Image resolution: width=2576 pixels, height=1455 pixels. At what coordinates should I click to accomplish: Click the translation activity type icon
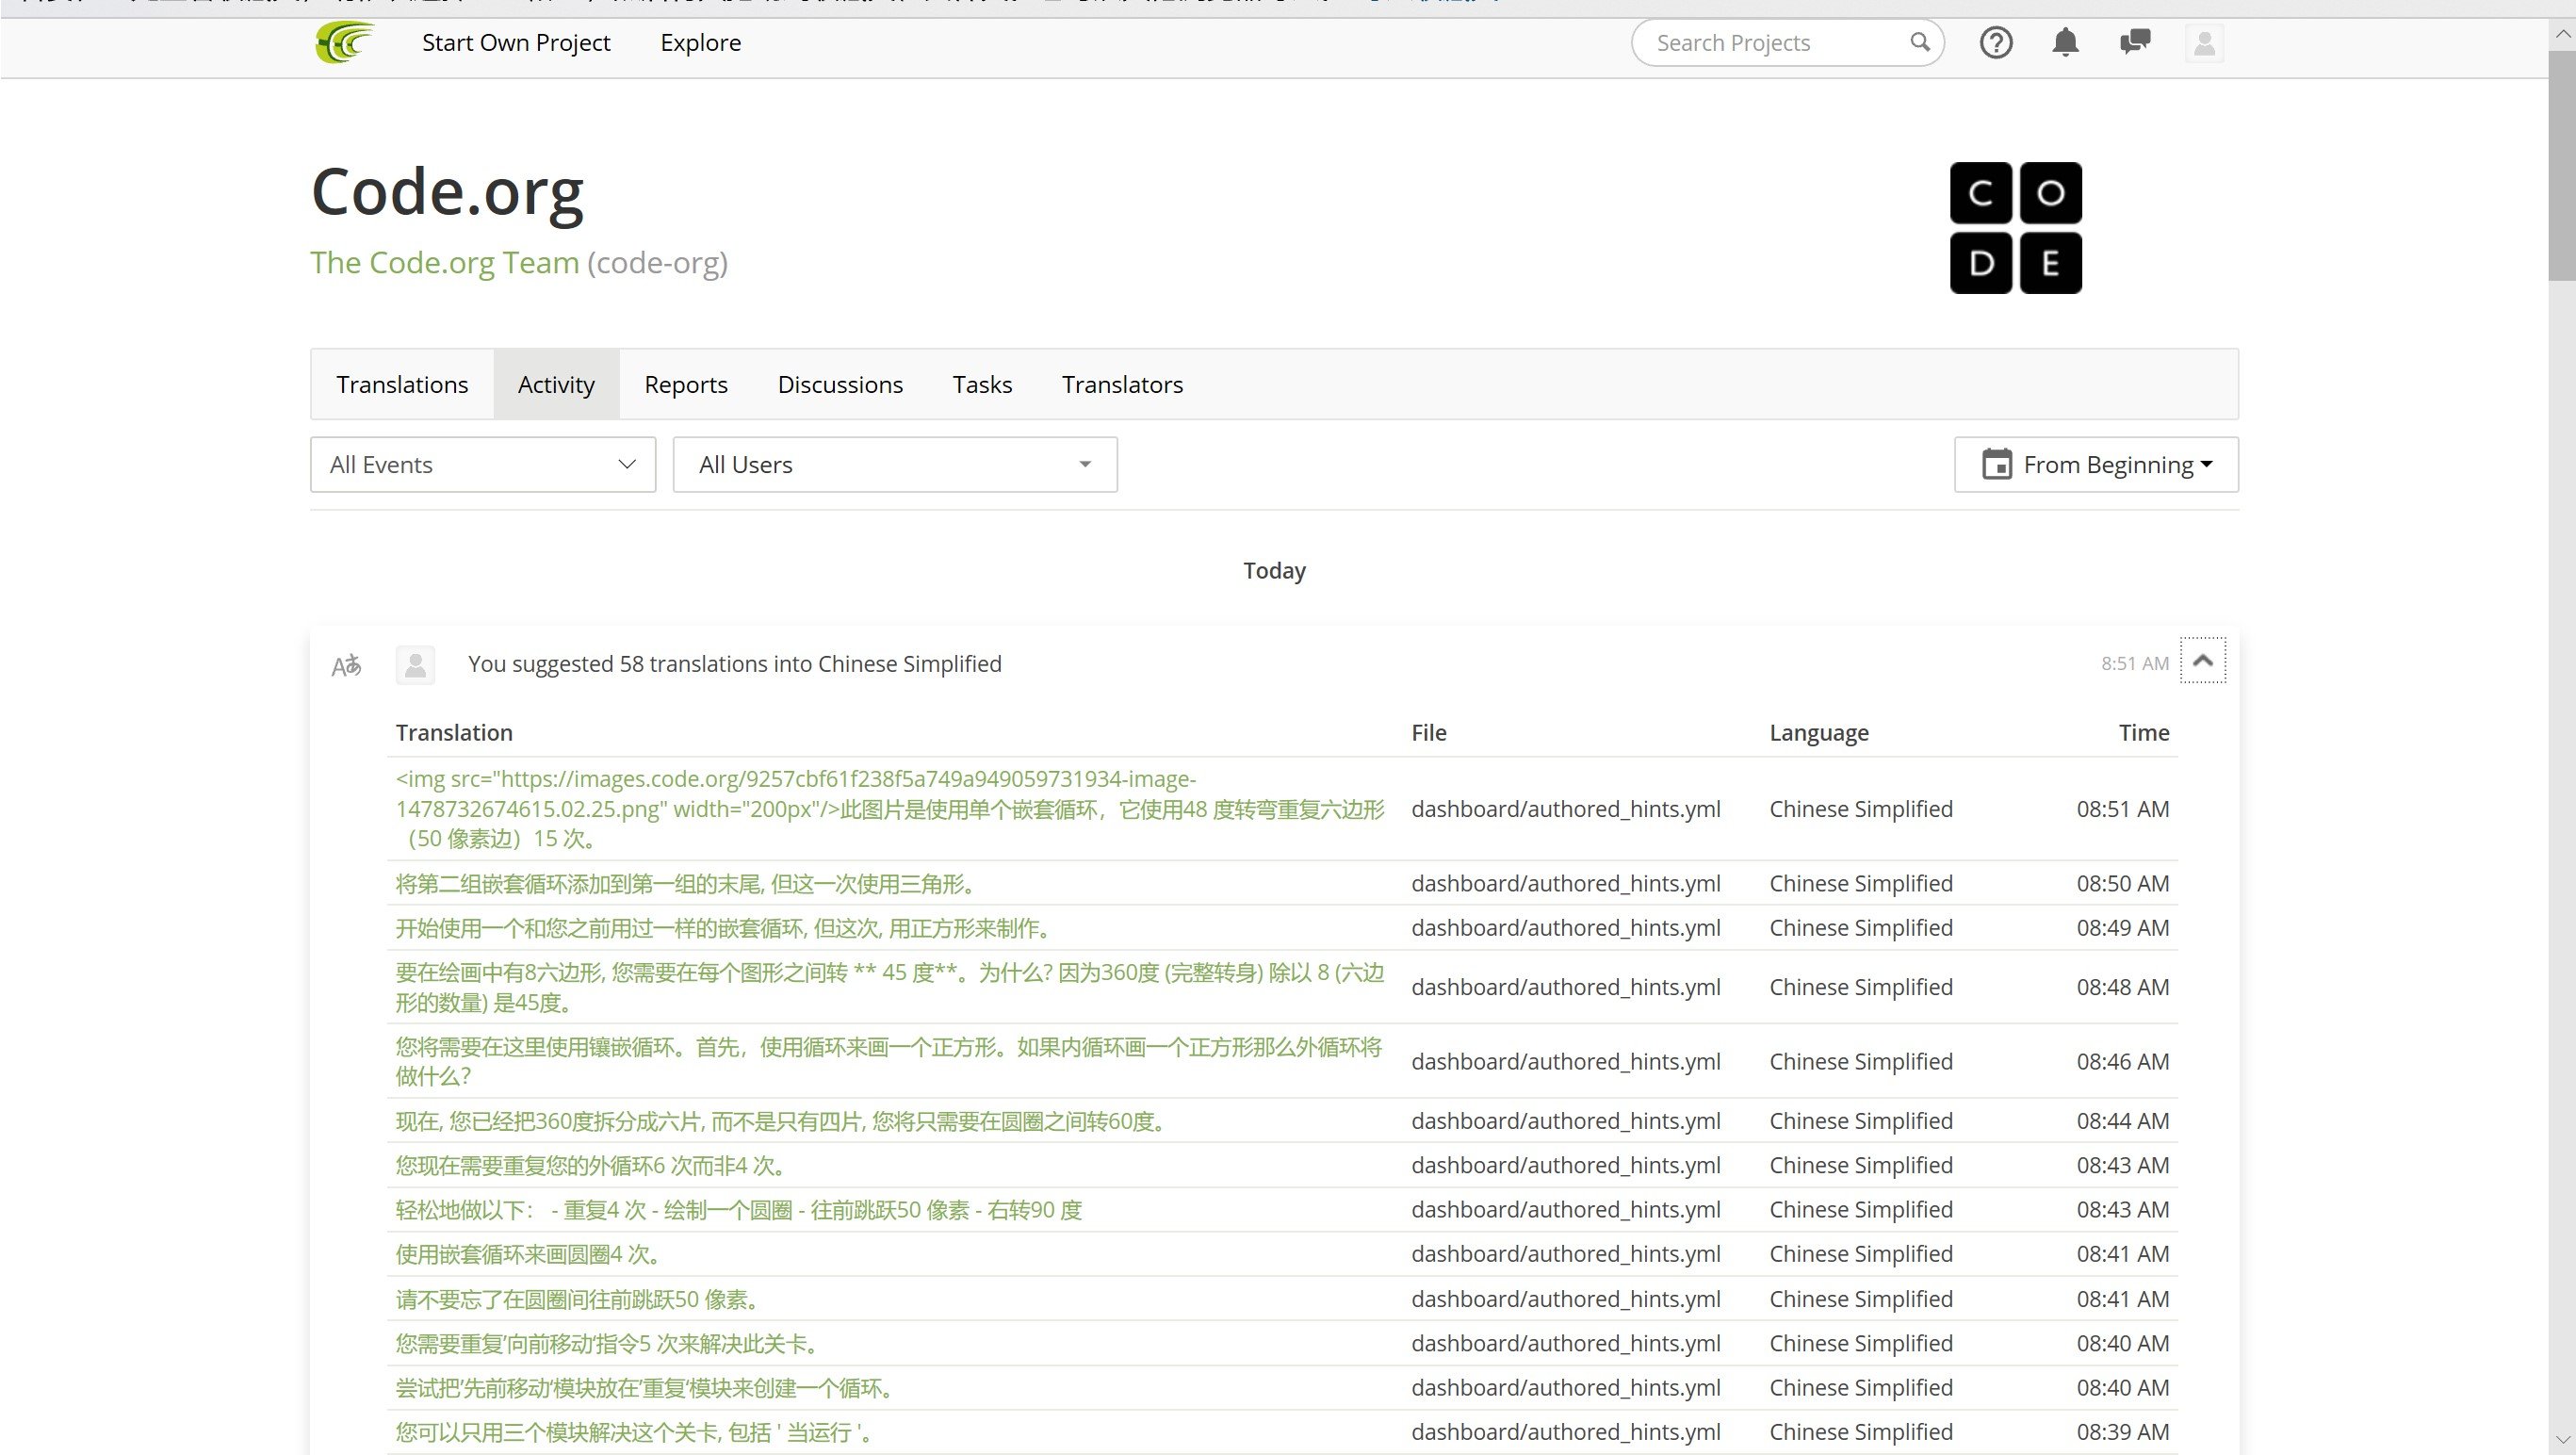tap(346, 665)
